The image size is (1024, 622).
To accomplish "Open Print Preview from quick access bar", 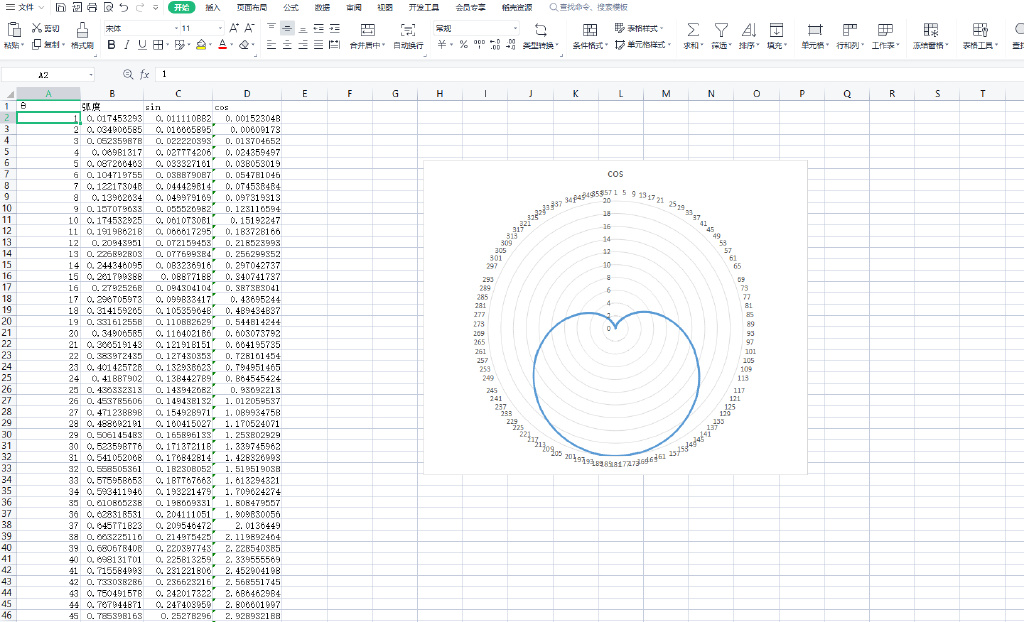I will click(108, 8).
